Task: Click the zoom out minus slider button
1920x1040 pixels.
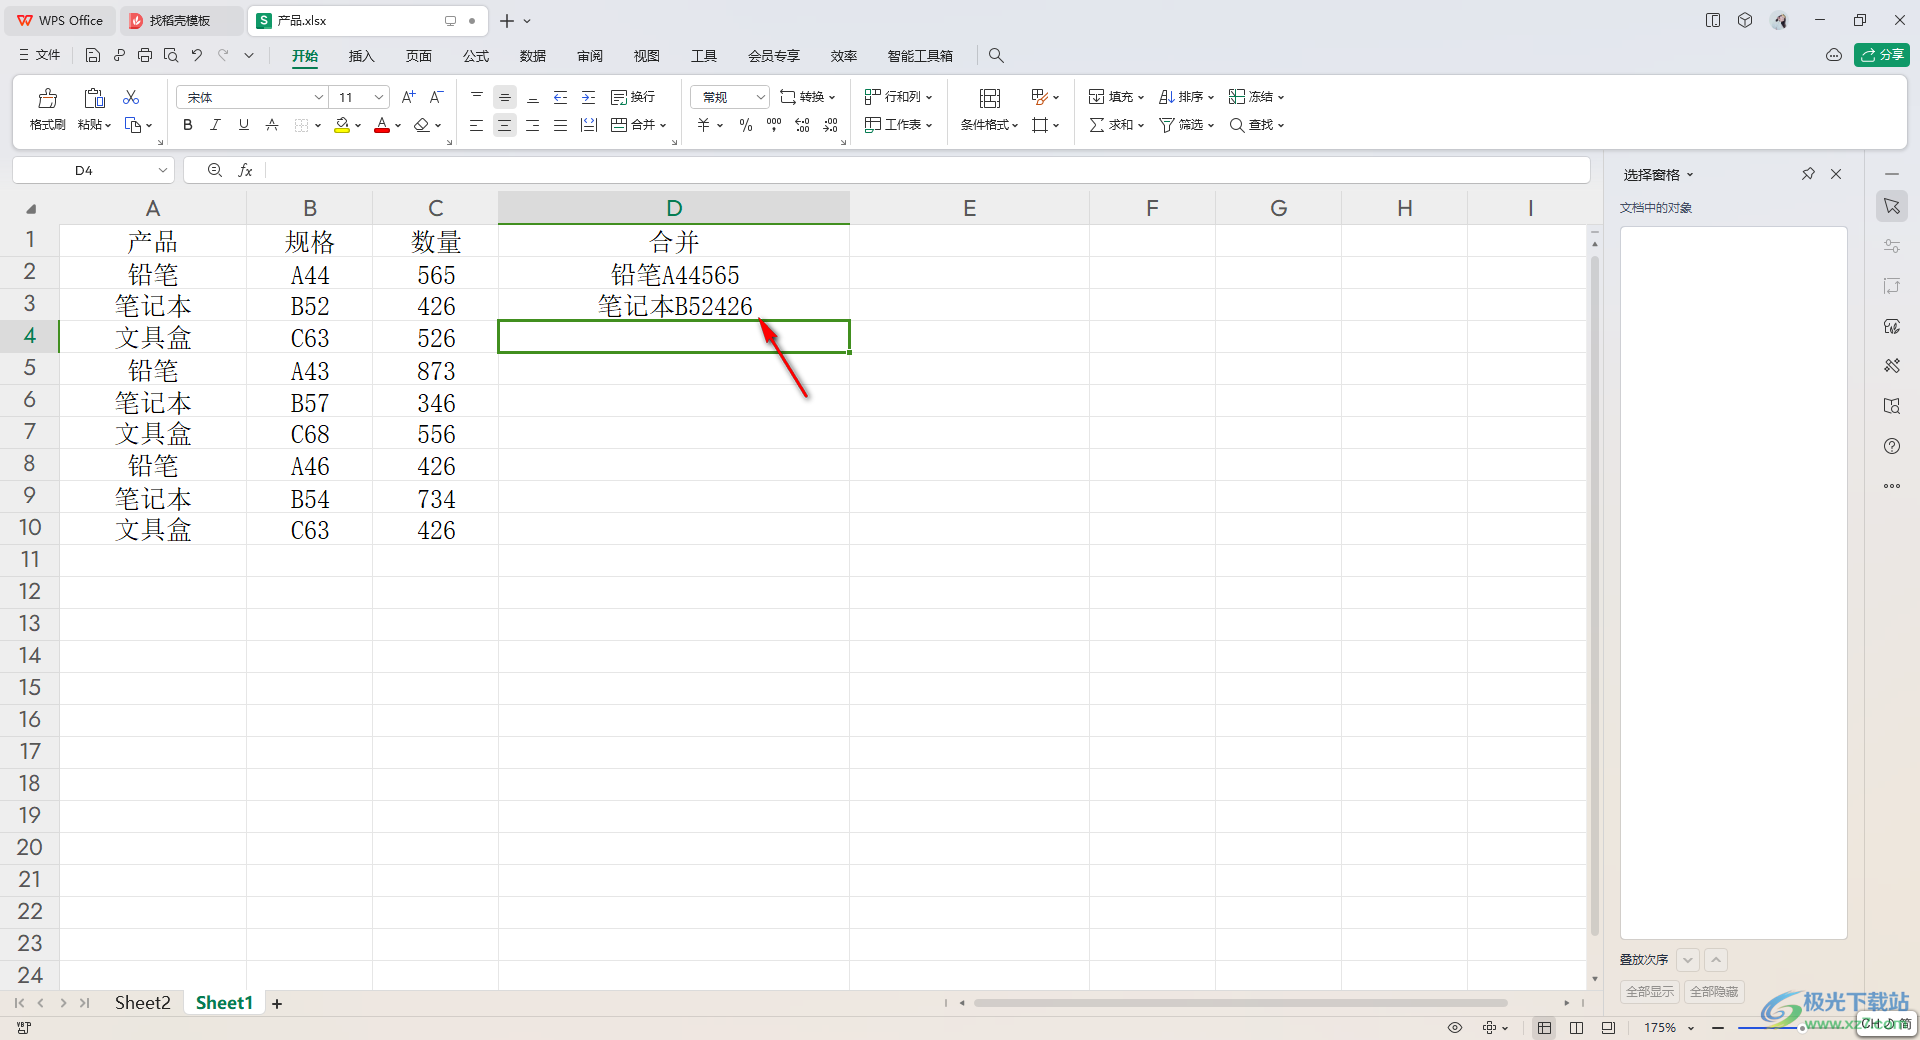Action: [x=1718, y=1028]
